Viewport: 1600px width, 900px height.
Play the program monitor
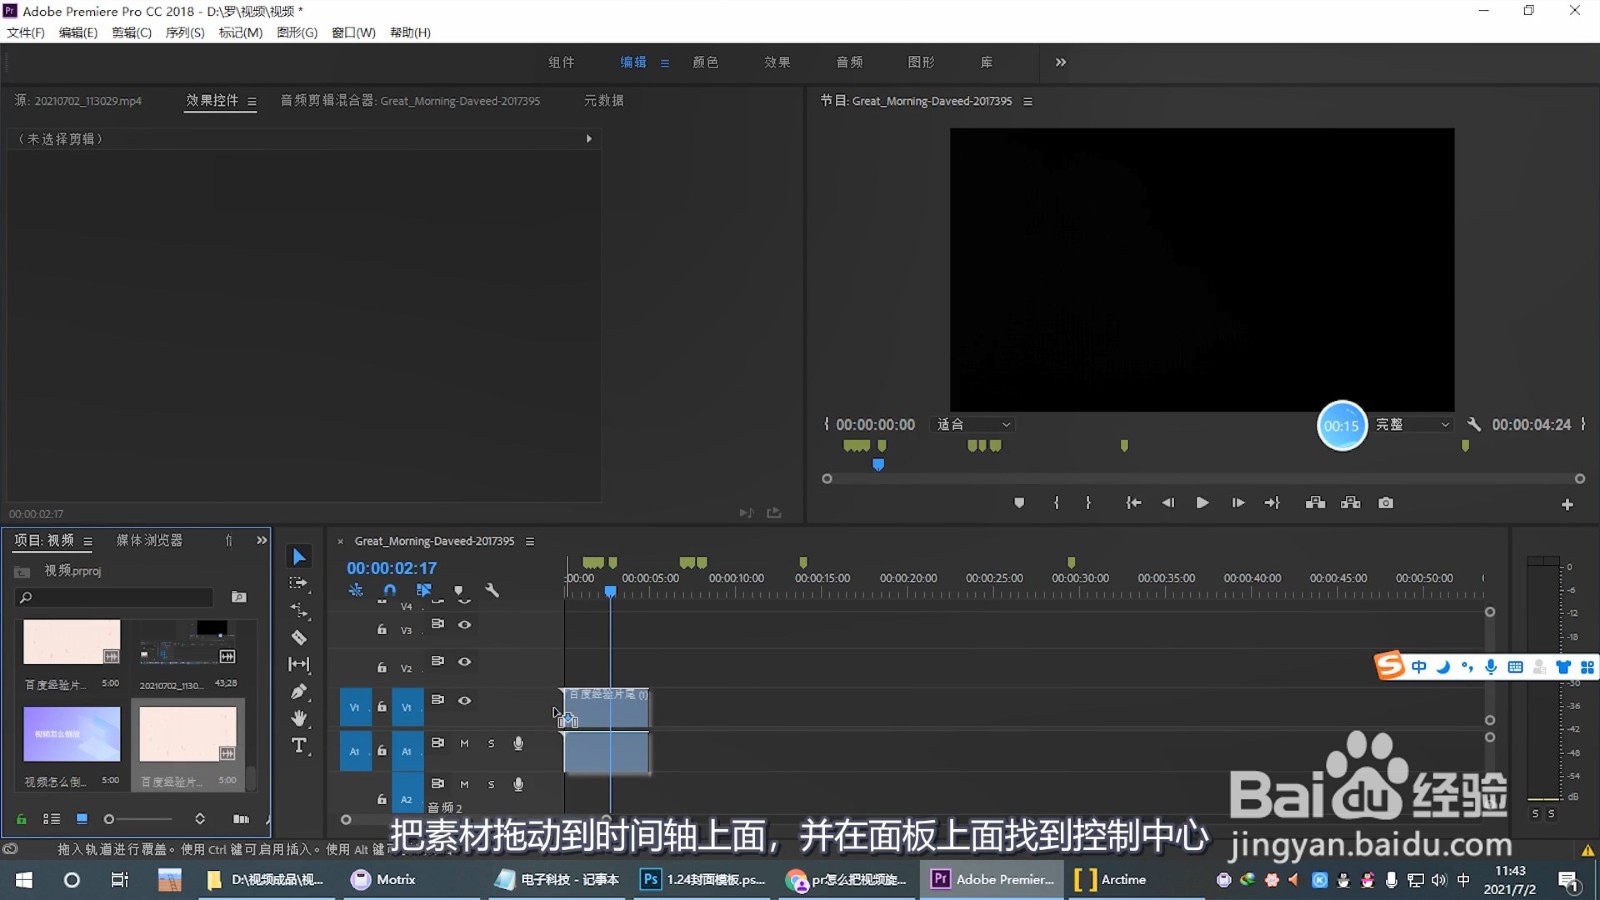tap(1202, 503)
